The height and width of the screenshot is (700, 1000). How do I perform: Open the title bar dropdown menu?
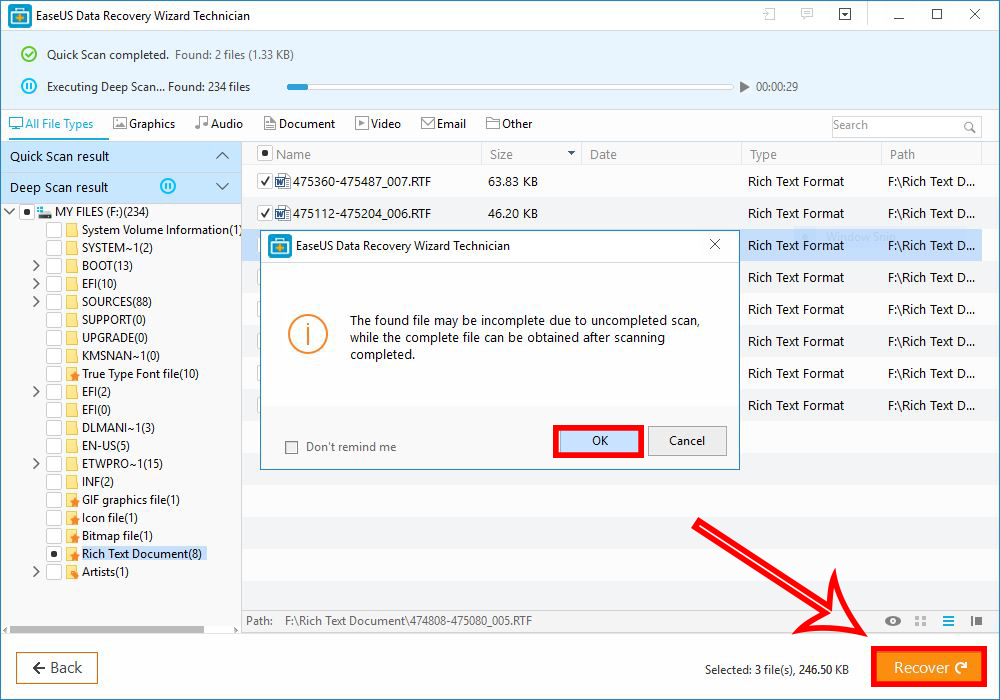click(845, 15)
